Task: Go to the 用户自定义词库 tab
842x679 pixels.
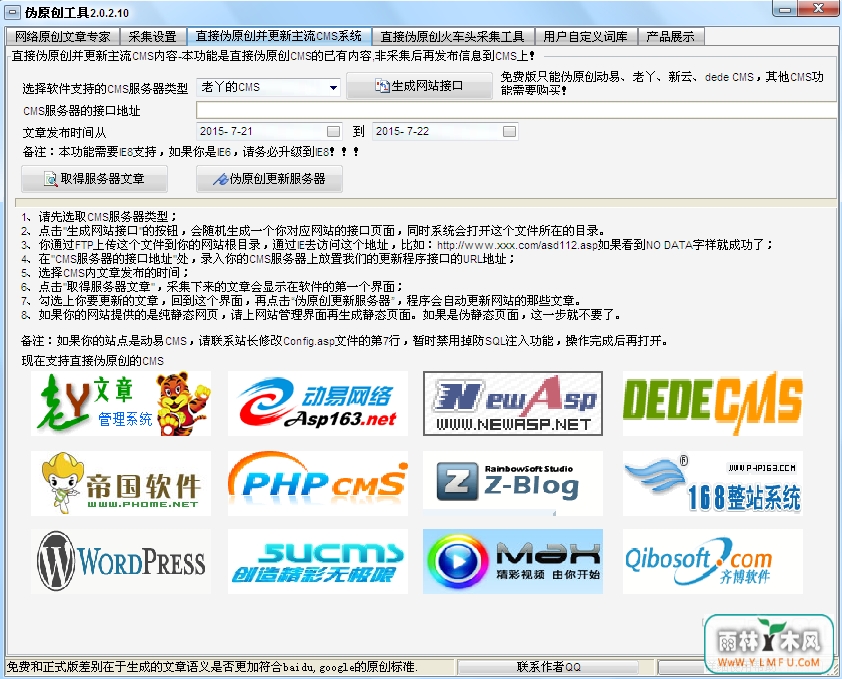Action: [x=585, y=37]
